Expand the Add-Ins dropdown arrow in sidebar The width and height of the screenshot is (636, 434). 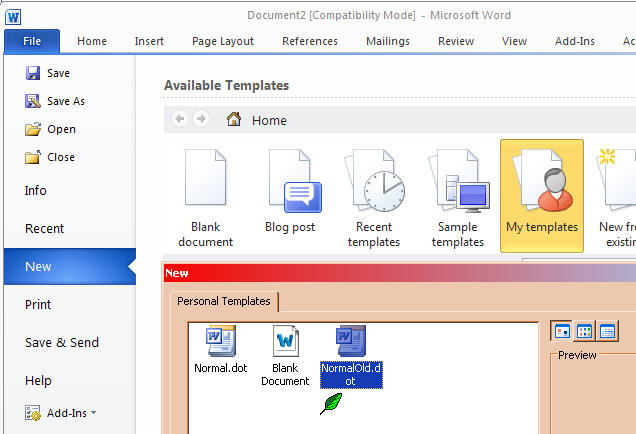click(94, 413)
